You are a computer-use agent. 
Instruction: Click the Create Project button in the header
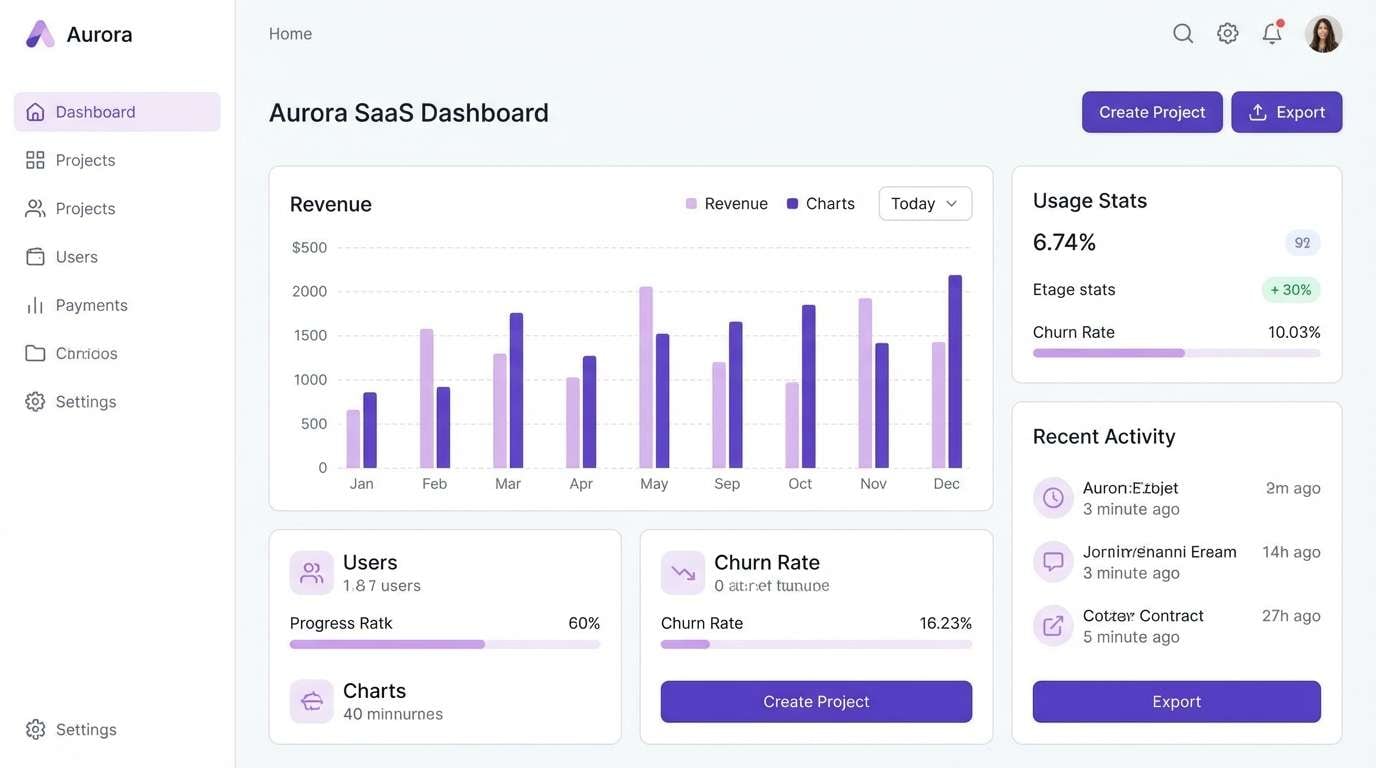tap(1151, 111)
